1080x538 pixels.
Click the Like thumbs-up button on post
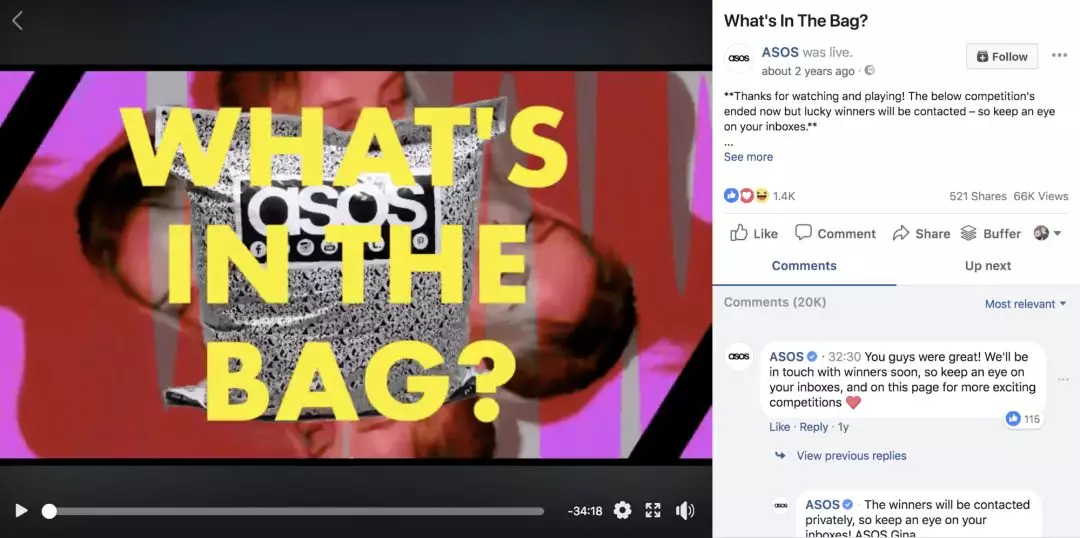point(754,234)
